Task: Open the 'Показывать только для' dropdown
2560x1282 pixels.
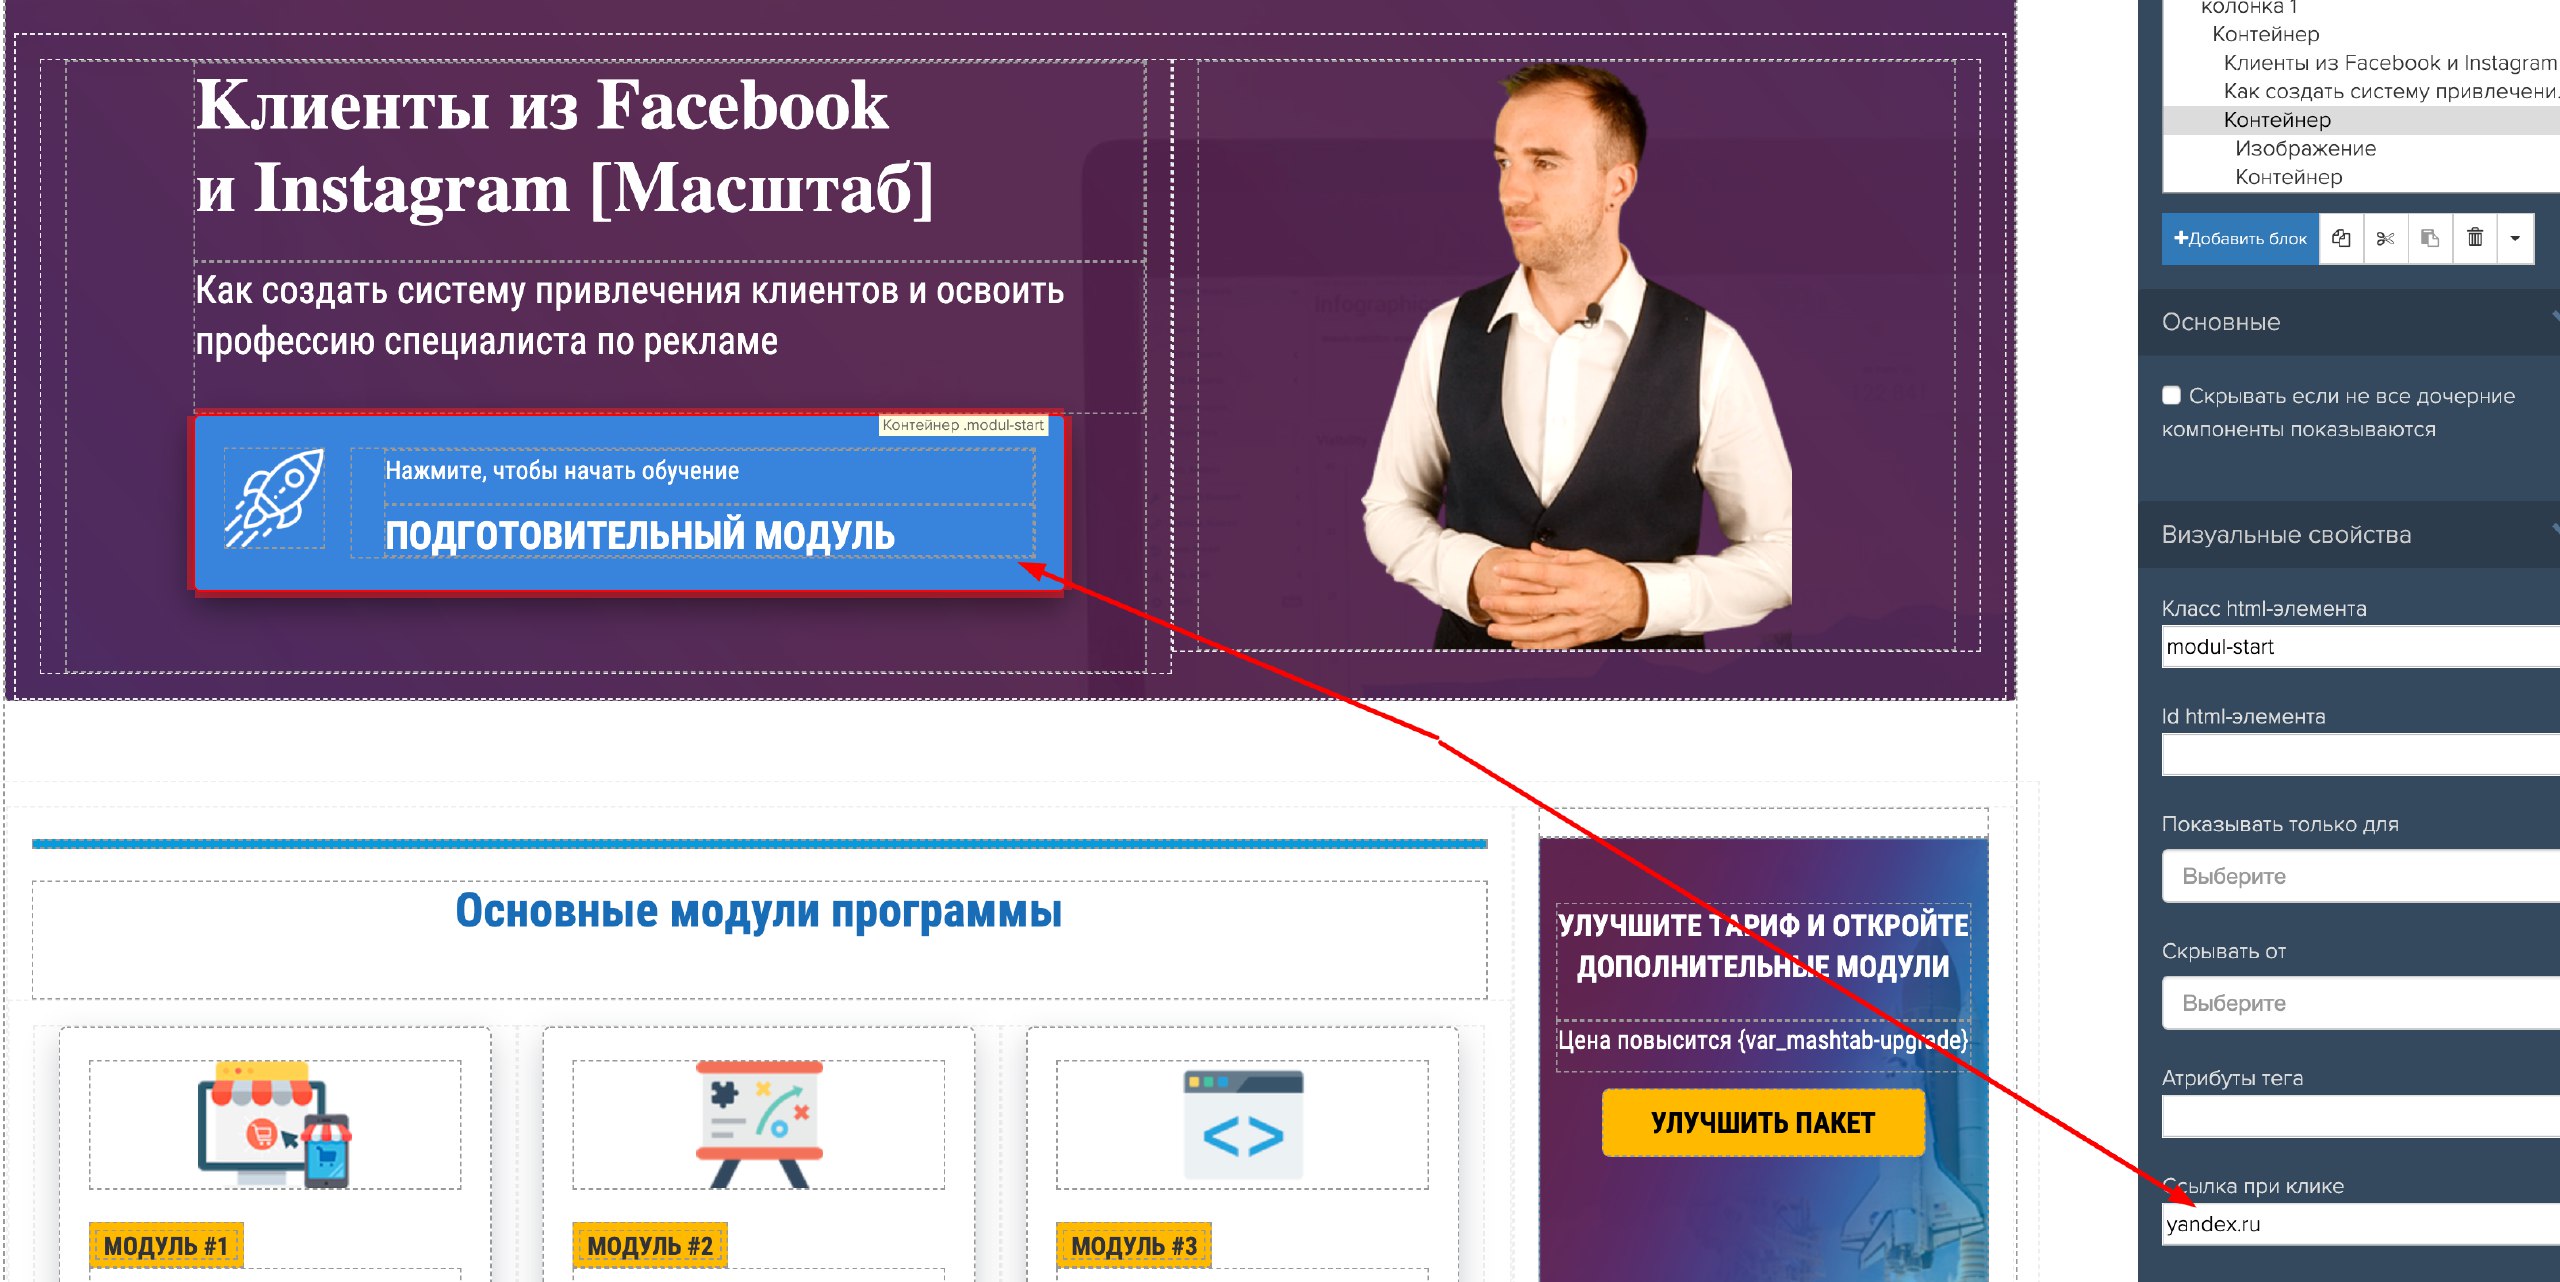Action: (2361, 876)
